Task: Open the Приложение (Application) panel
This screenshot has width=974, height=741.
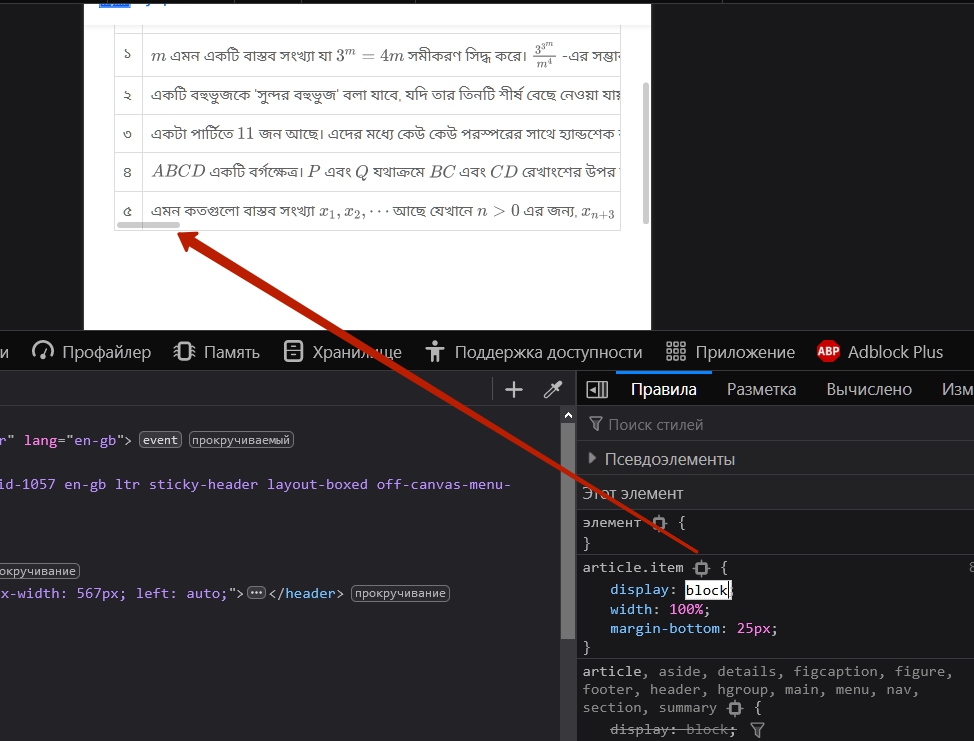Action: click(x=731, y=352)
